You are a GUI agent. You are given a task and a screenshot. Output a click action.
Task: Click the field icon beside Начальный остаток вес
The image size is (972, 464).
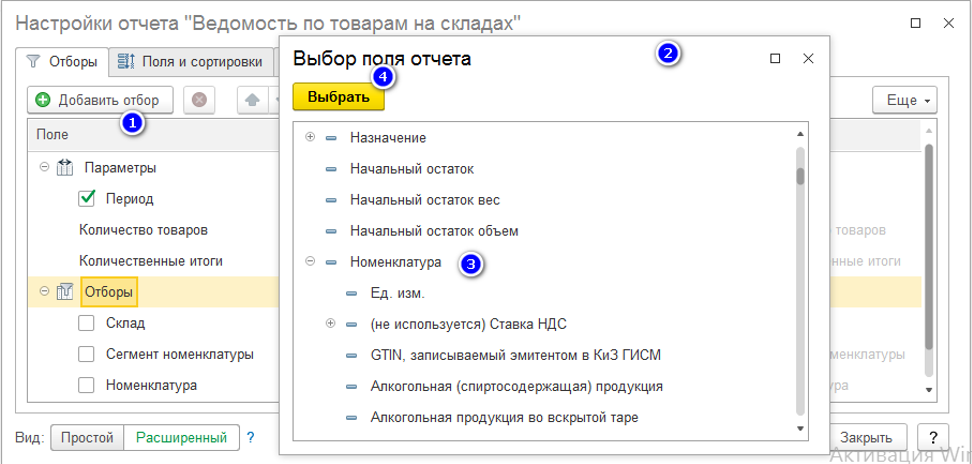point(331,200)
